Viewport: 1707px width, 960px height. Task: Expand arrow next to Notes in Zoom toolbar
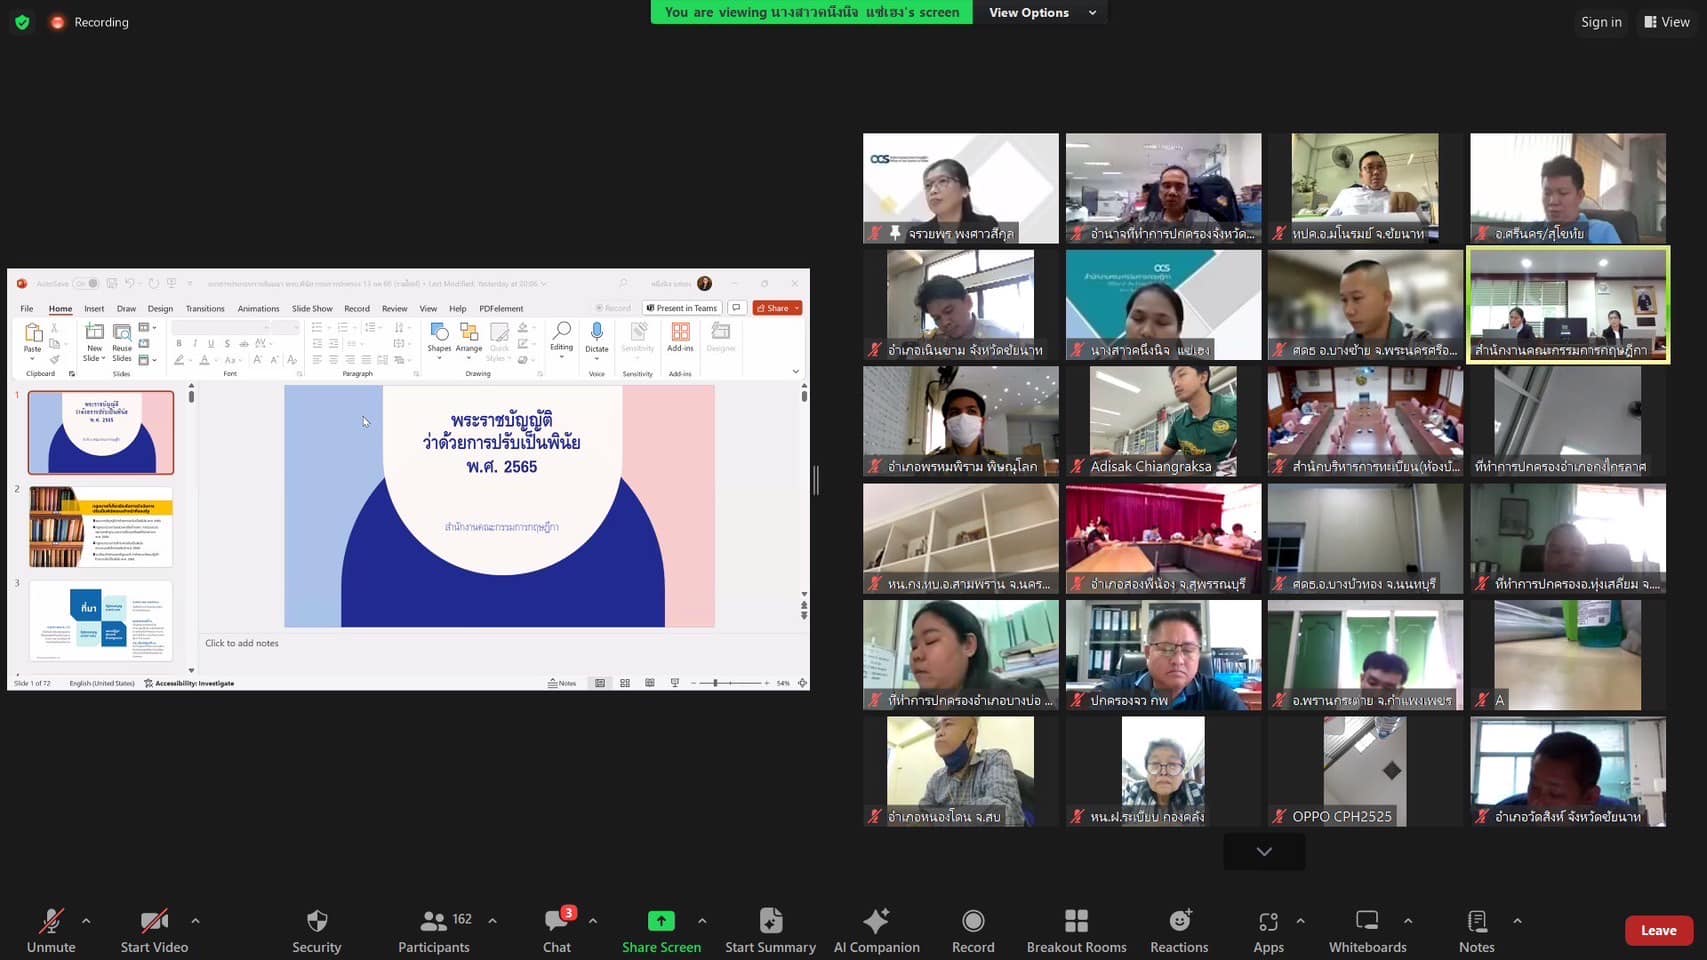tap(1517, 921)
